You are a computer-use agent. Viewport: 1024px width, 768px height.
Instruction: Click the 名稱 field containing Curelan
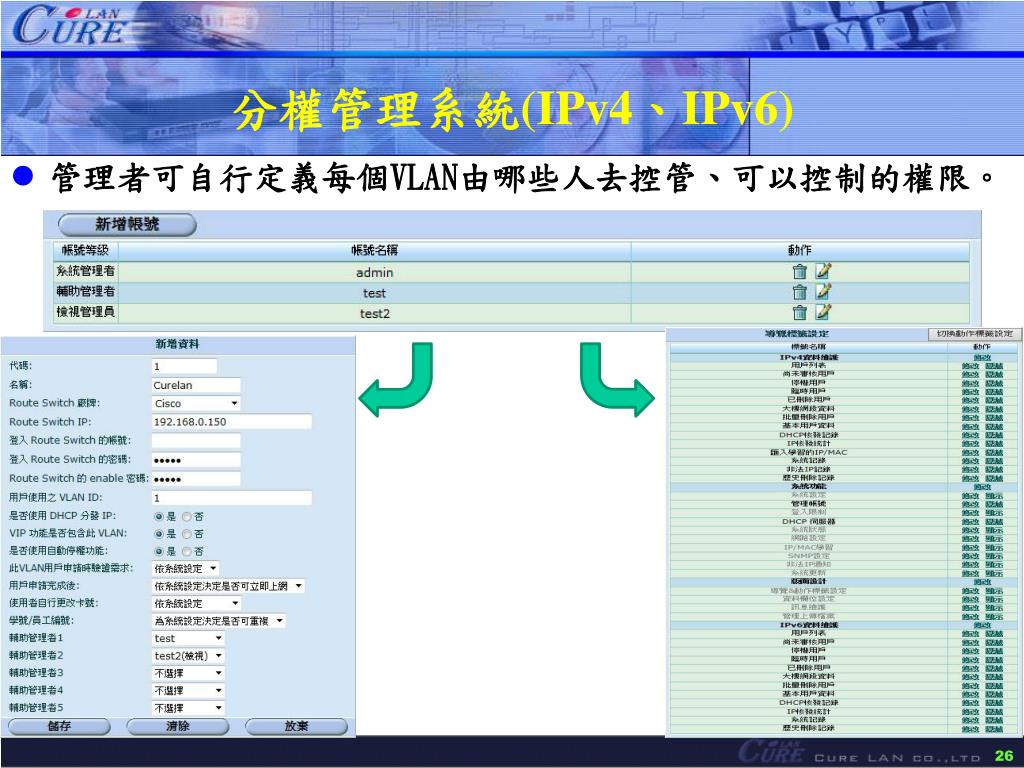[196, 385]
